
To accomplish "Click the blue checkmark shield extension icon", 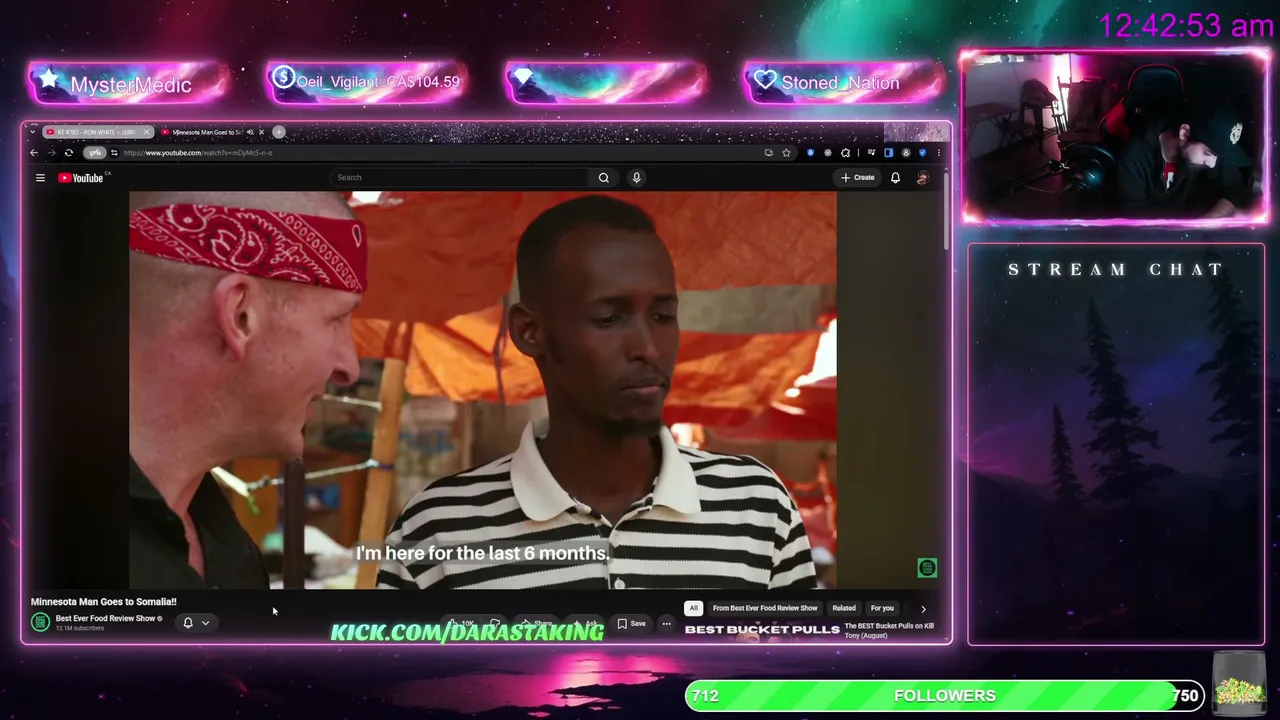I will (x=922, y=153).
